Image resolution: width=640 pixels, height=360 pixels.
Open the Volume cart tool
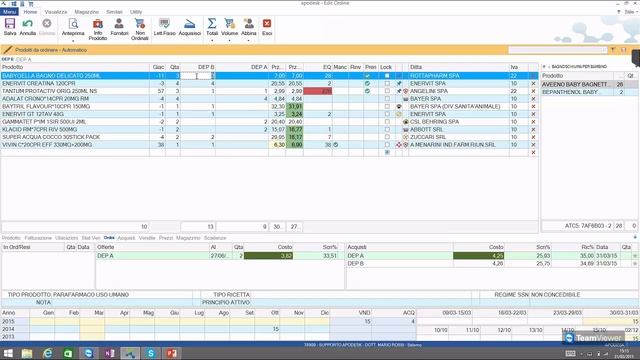point(229,27)
